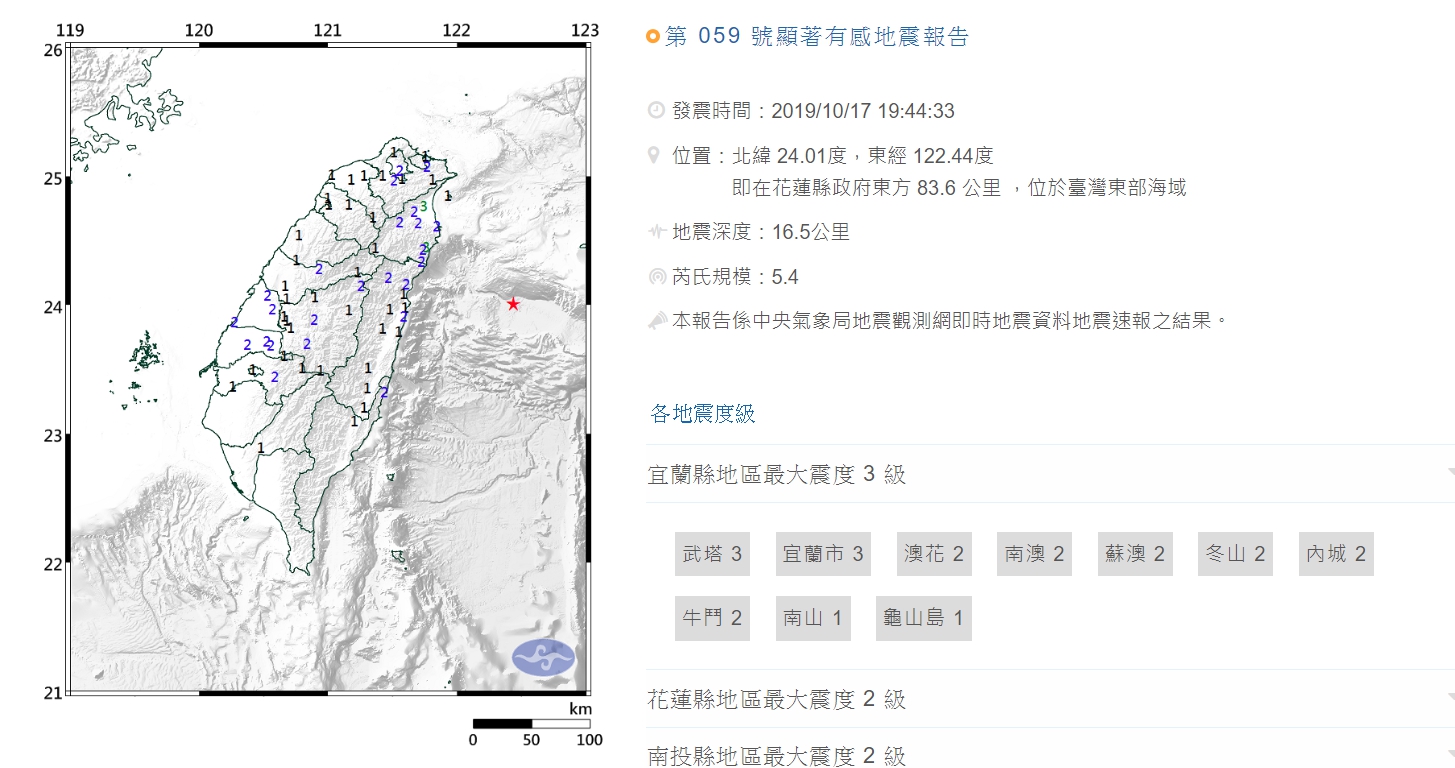Click the CWB logo watermark on the map
Image resolution: width=1455 pixels, height=768 pixels.
(x=545, y=657)
